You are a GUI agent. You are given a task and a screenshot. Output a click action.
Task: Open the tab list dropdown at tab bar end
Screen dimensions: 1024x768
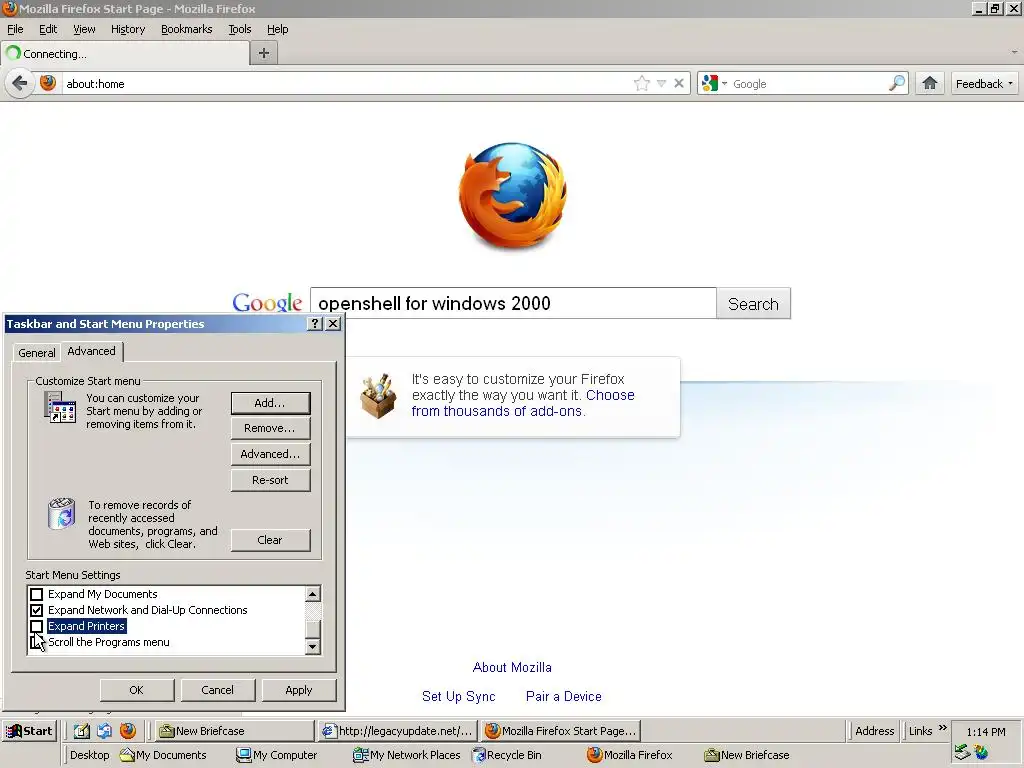tap(1014, 52)
